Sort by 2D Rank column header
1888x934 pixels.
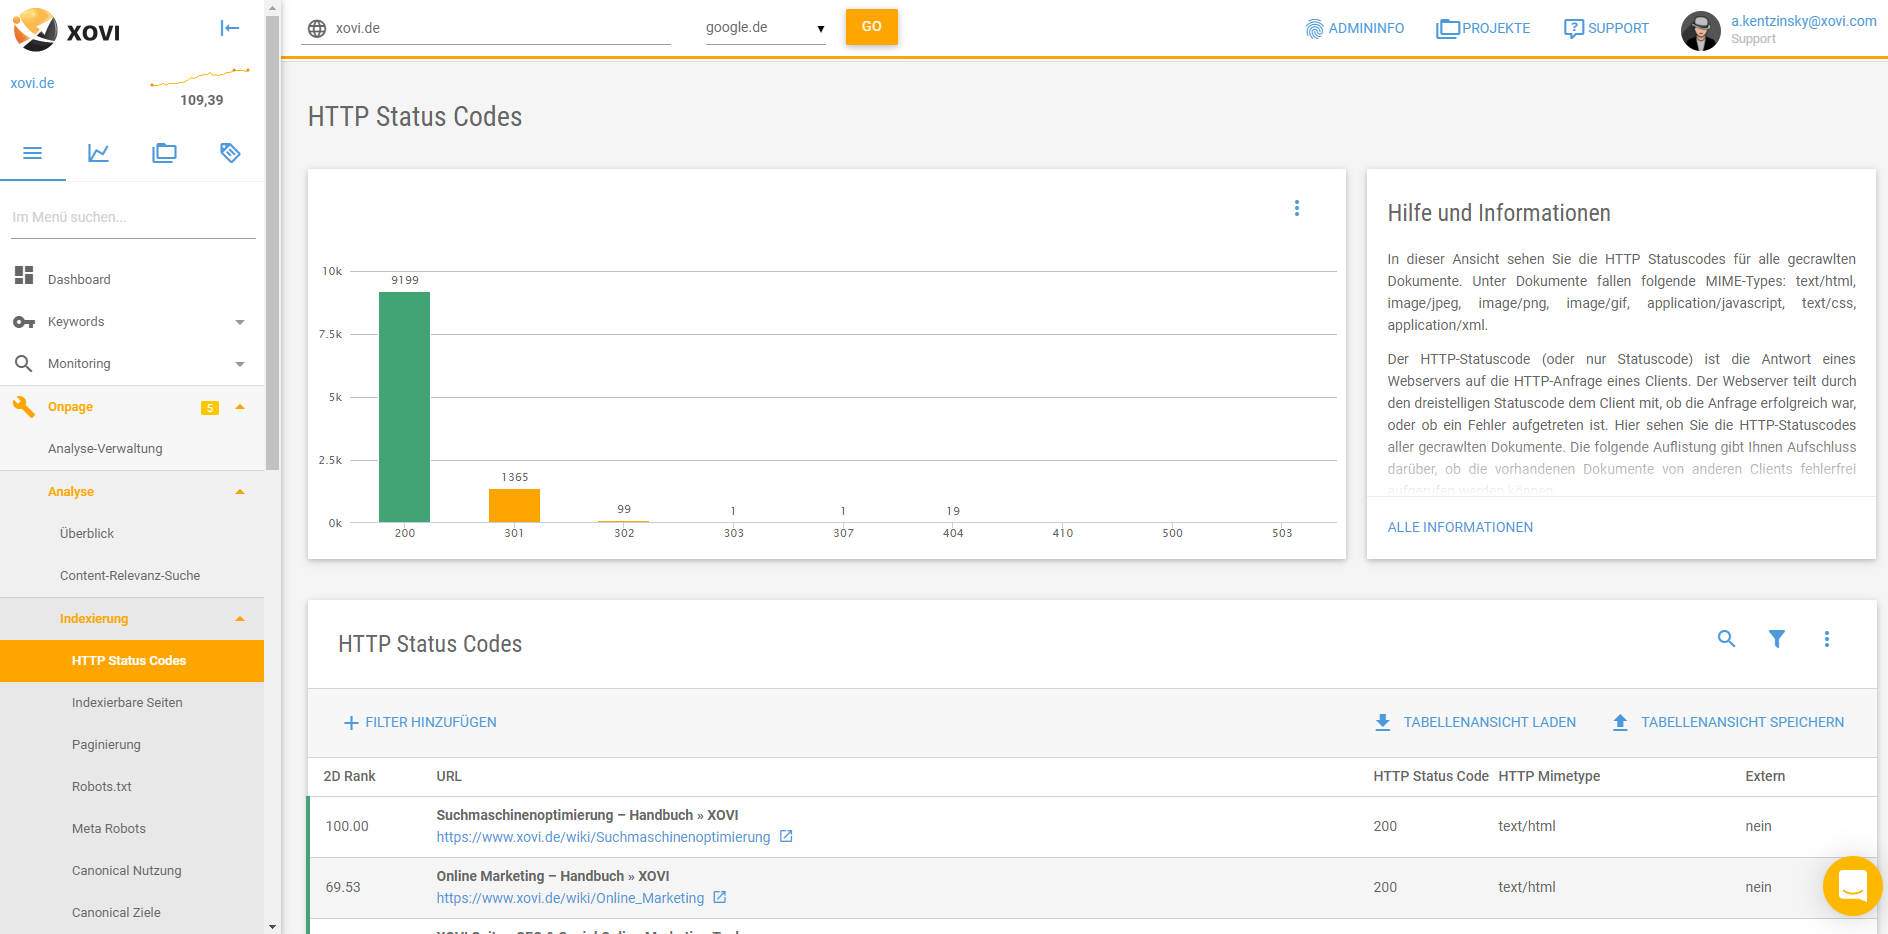(350, 776)
